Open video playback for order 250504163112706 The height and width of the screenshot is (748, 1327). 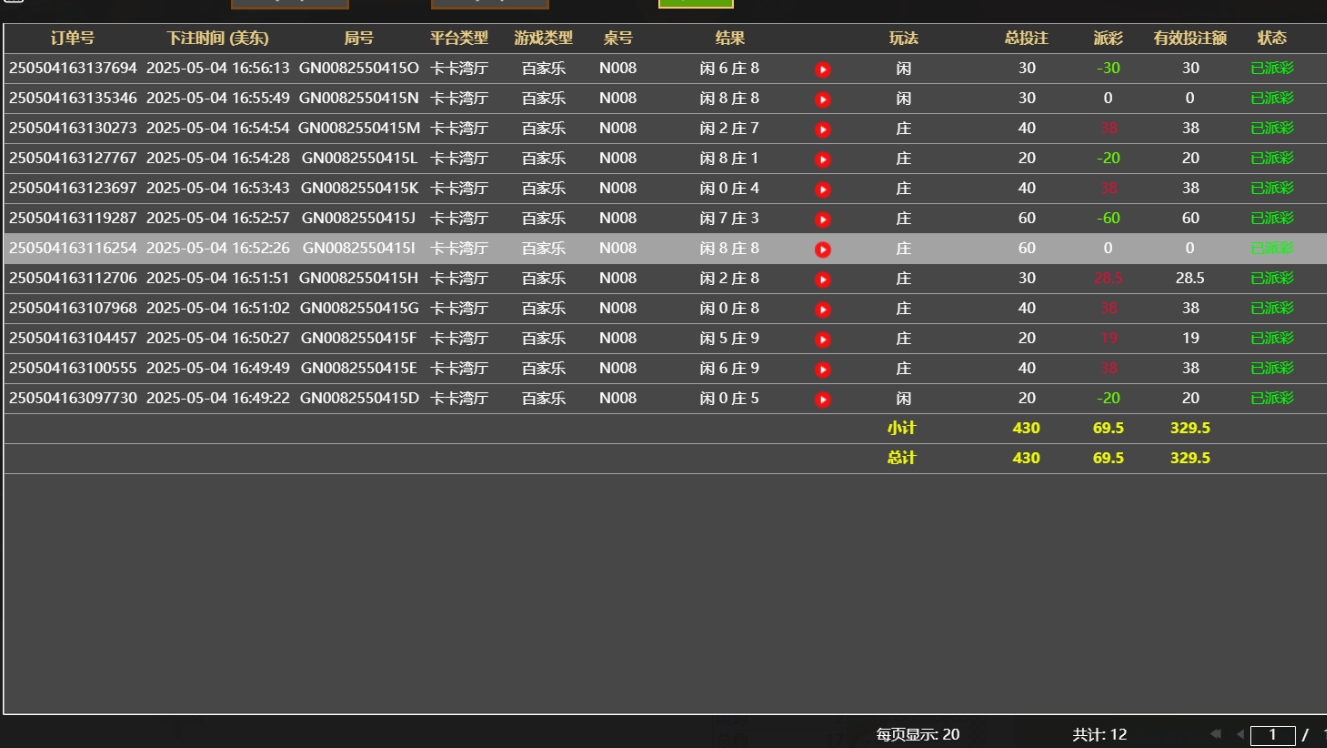pyautogui.click(x=822, y=278)
